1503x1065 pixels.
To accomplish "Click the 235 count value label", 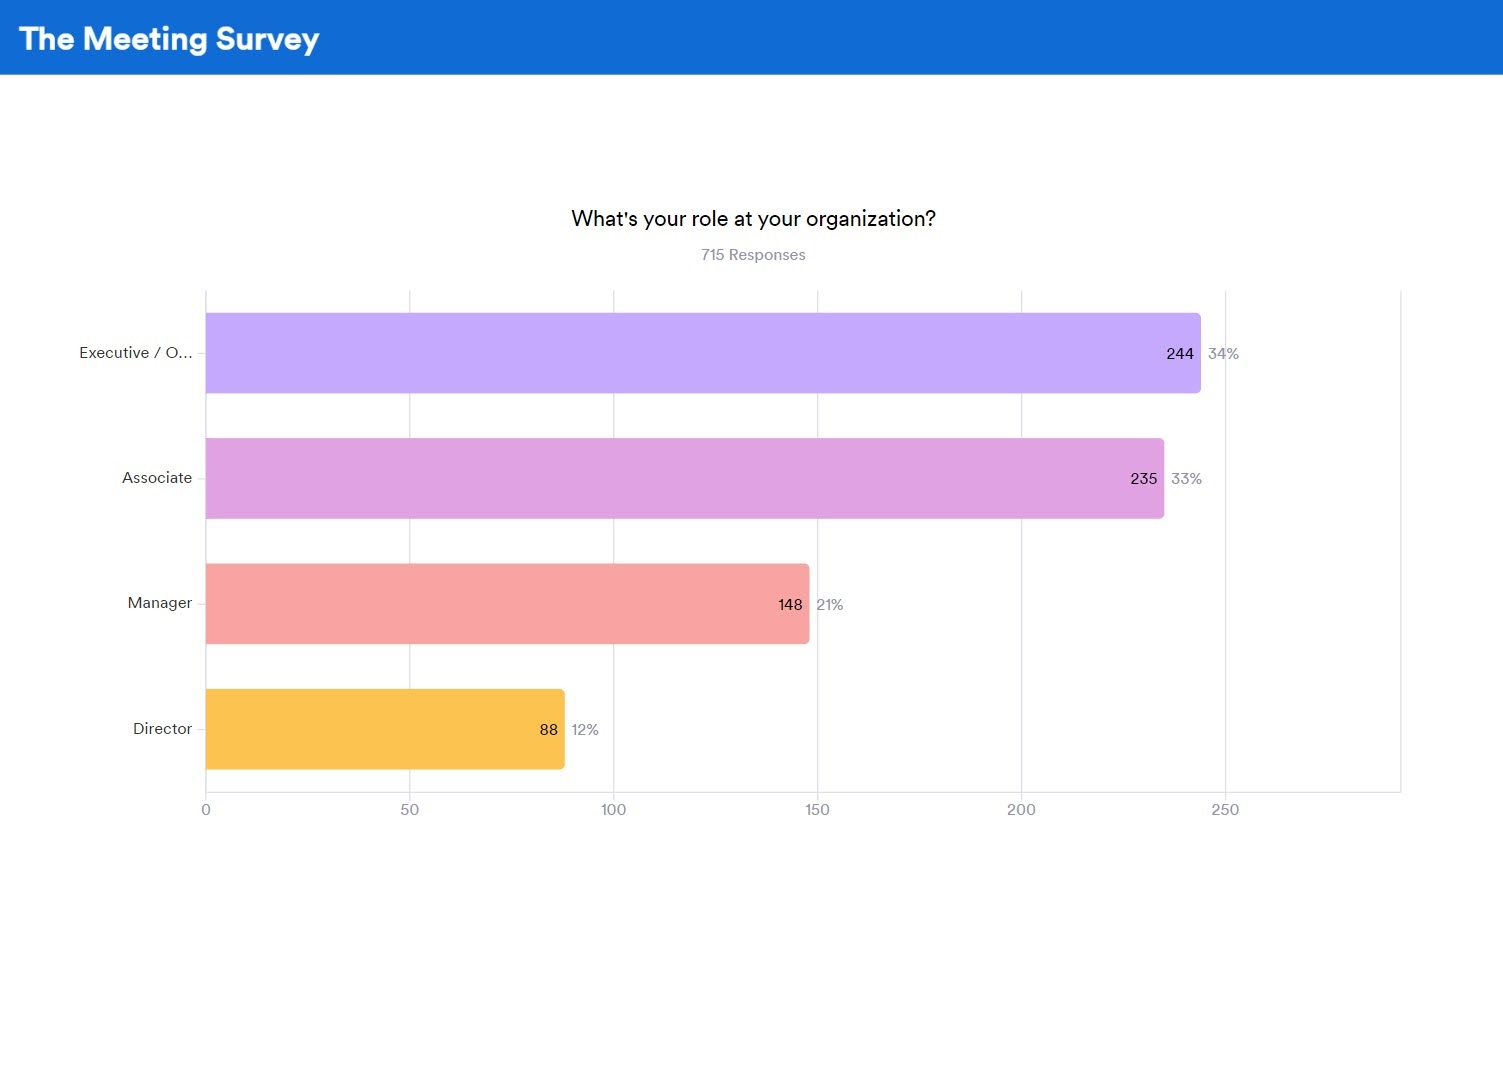I will [1144, 479].
